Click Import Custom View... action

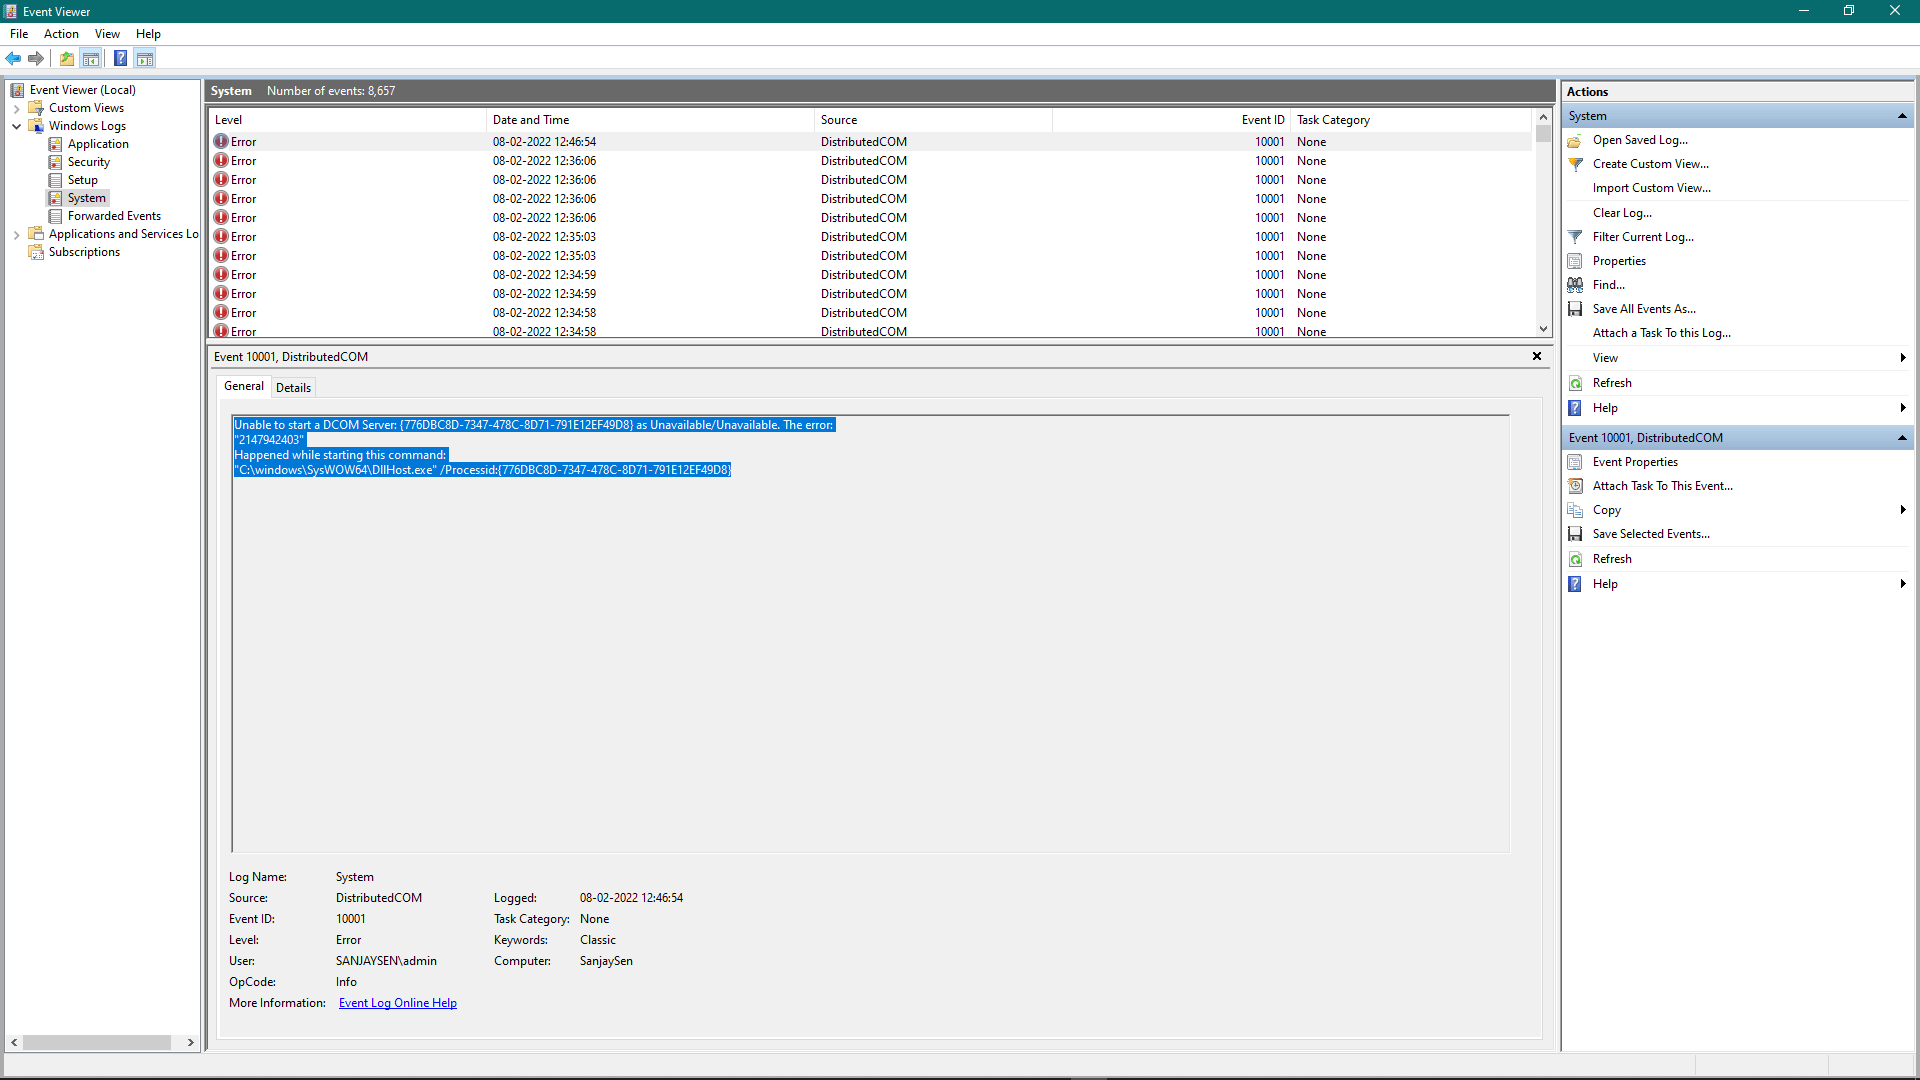click(x=1651, y=188)
